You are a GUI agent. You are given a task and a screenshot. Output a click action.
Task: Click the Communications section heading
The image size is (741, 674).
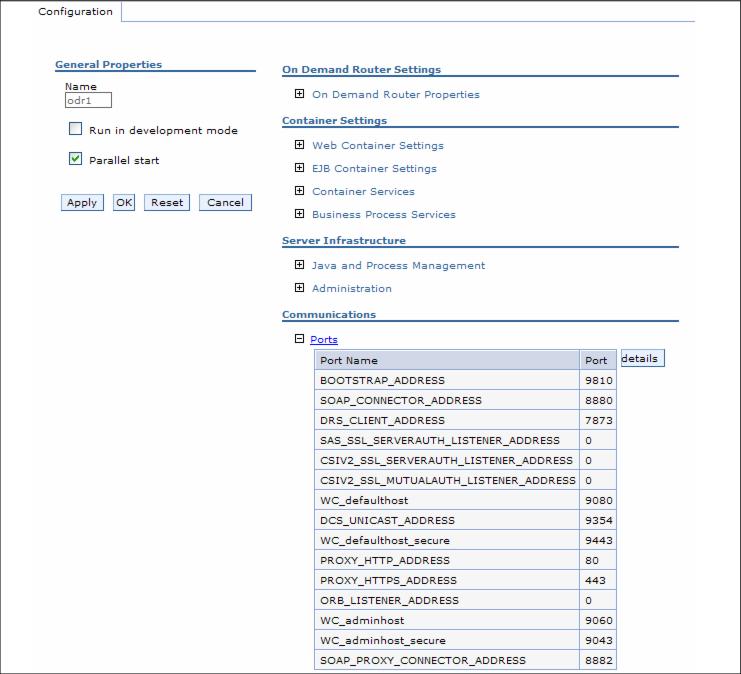tap(329, 314)
